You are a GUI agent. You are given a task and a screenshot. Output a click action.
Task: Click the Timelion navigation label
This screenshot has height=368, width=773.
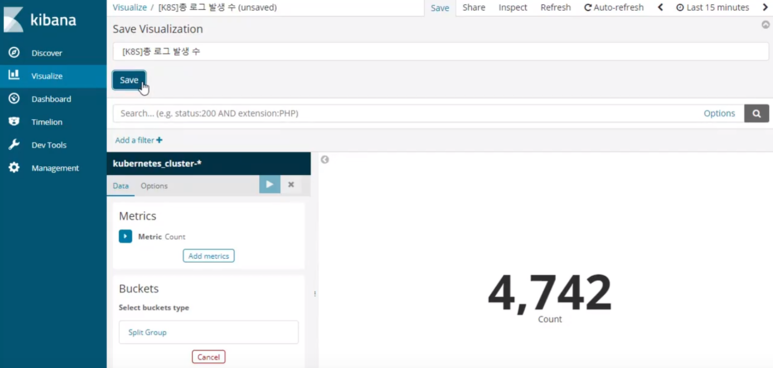pos(47,122)
